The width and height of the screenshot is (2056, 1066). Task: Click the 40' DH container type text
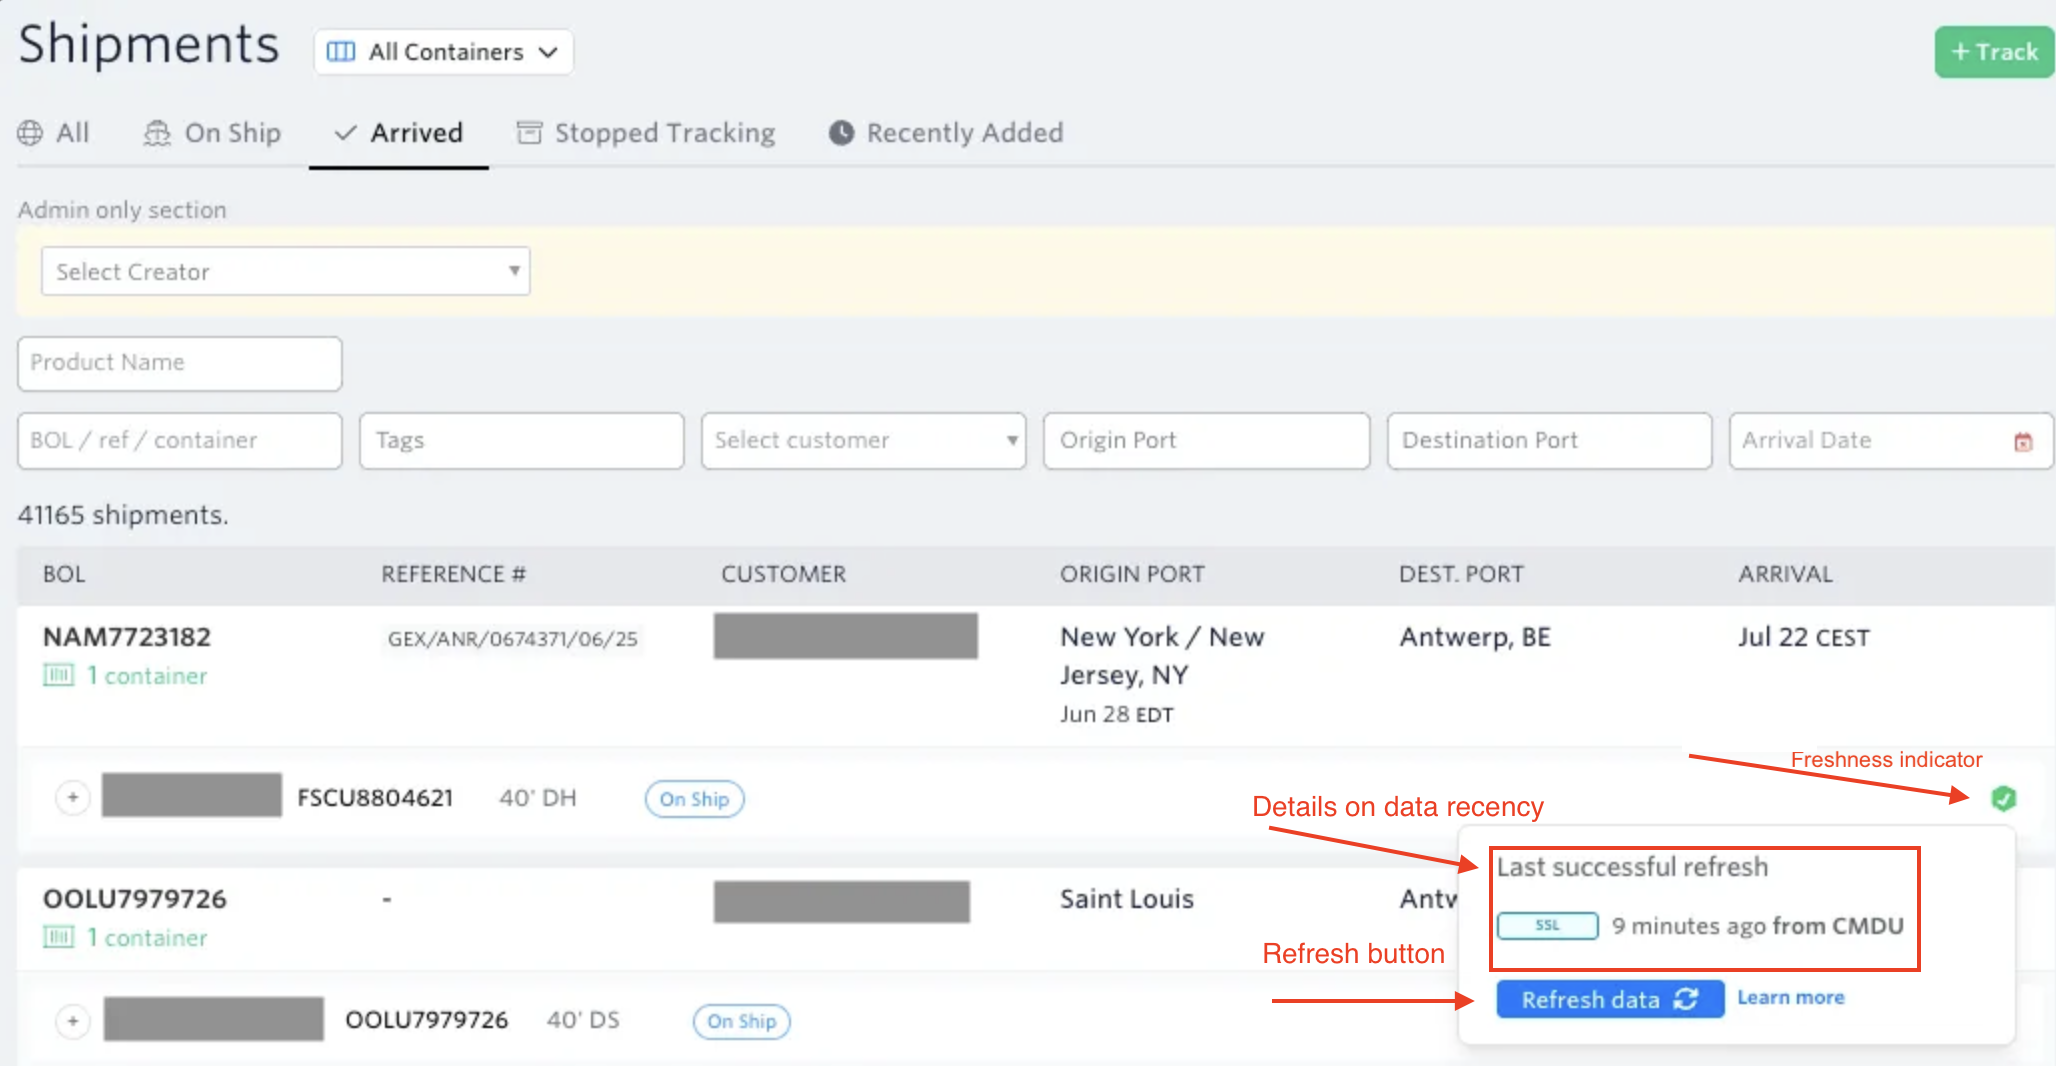coord(538,798)
